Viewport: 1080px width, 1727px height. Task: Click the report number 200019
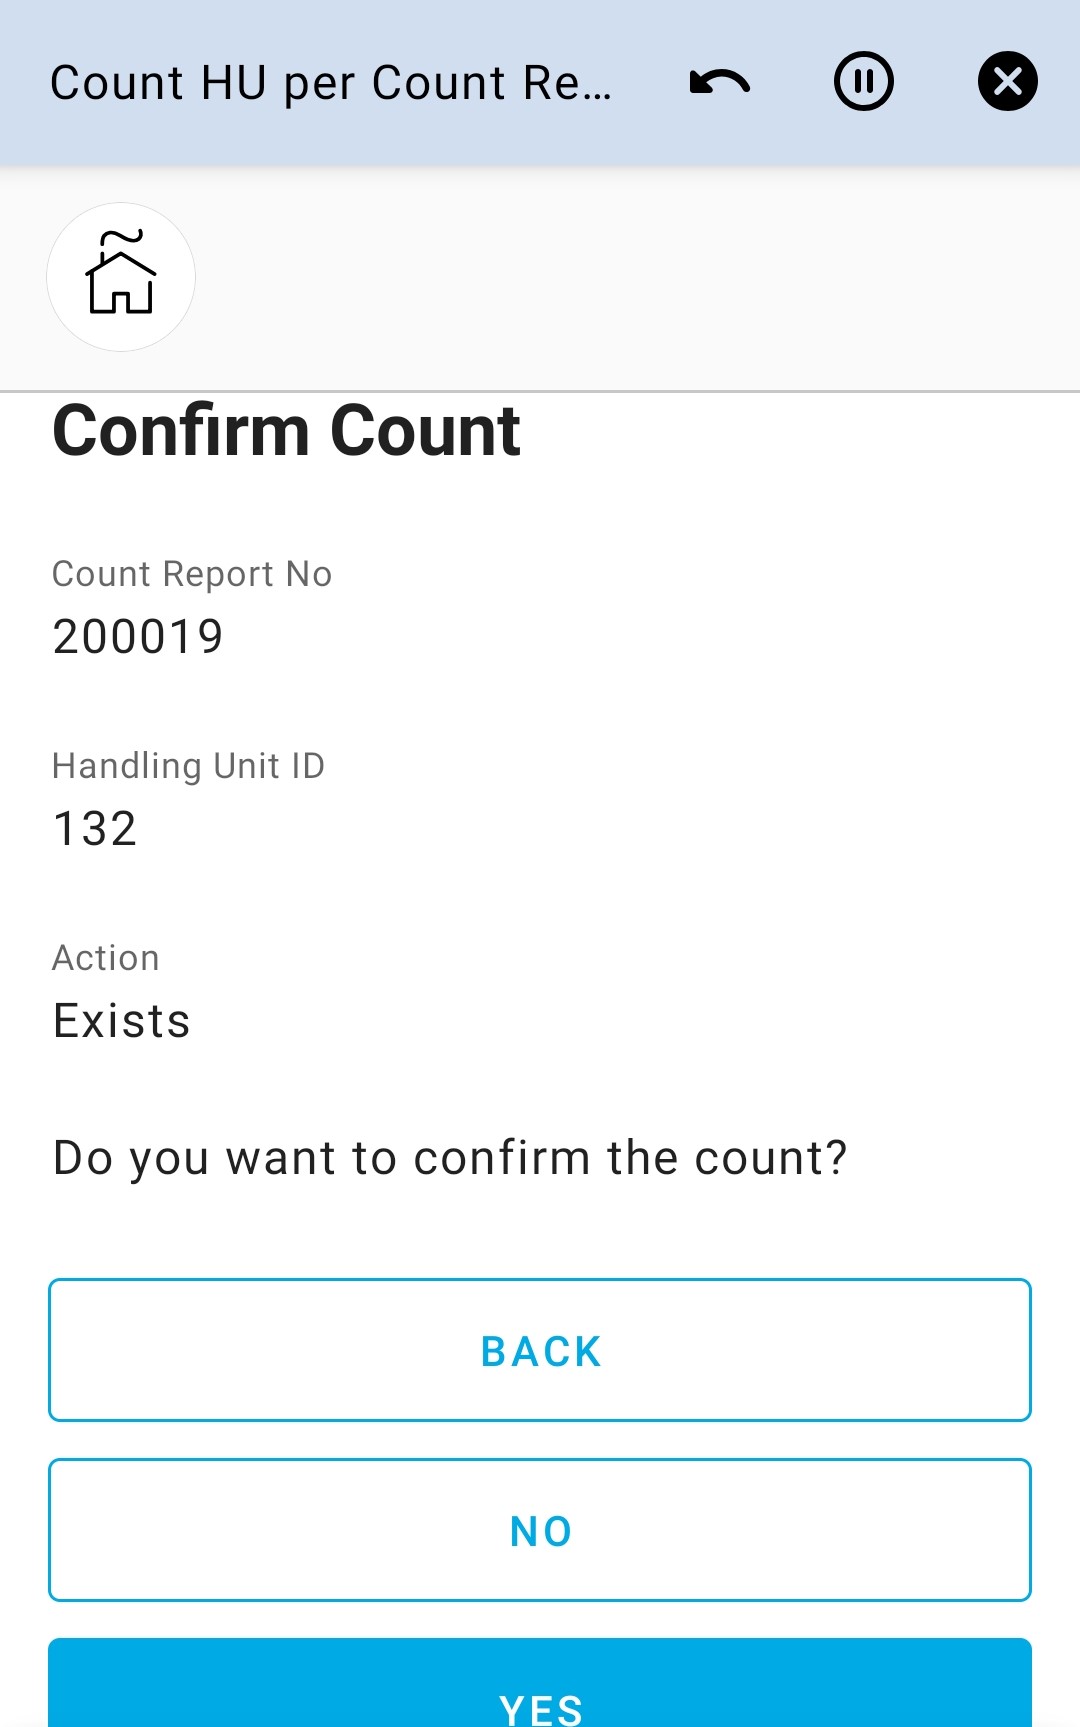click(x=138, y=637)
